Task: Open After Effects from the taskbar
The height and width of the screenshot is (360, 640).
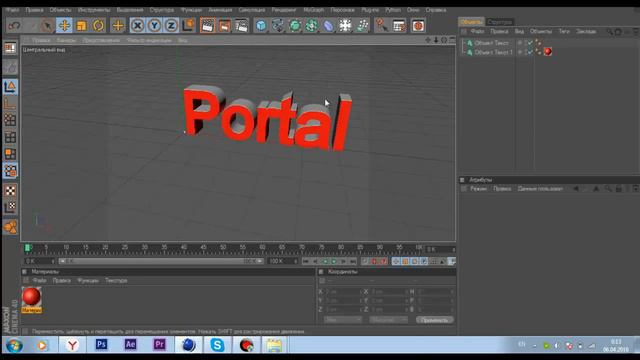Action: 130,345
